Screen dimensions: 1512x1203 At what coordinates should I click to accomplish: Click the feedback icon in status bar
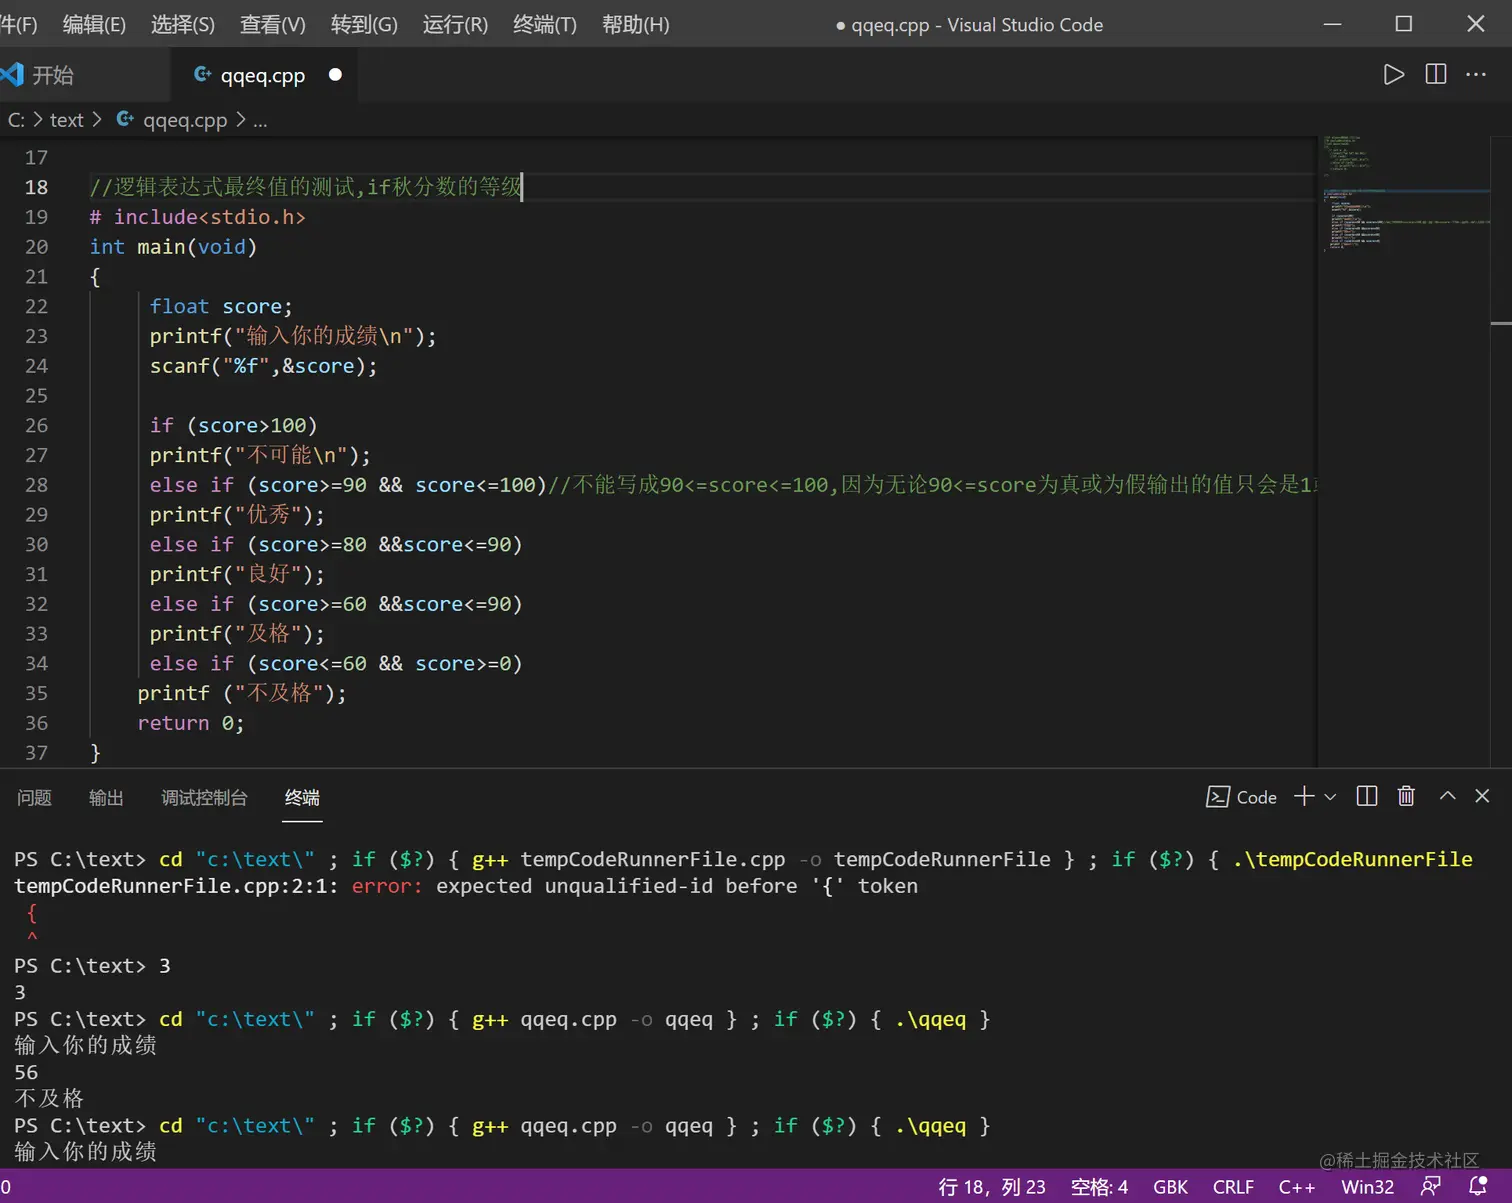tap(1431, 1186)
